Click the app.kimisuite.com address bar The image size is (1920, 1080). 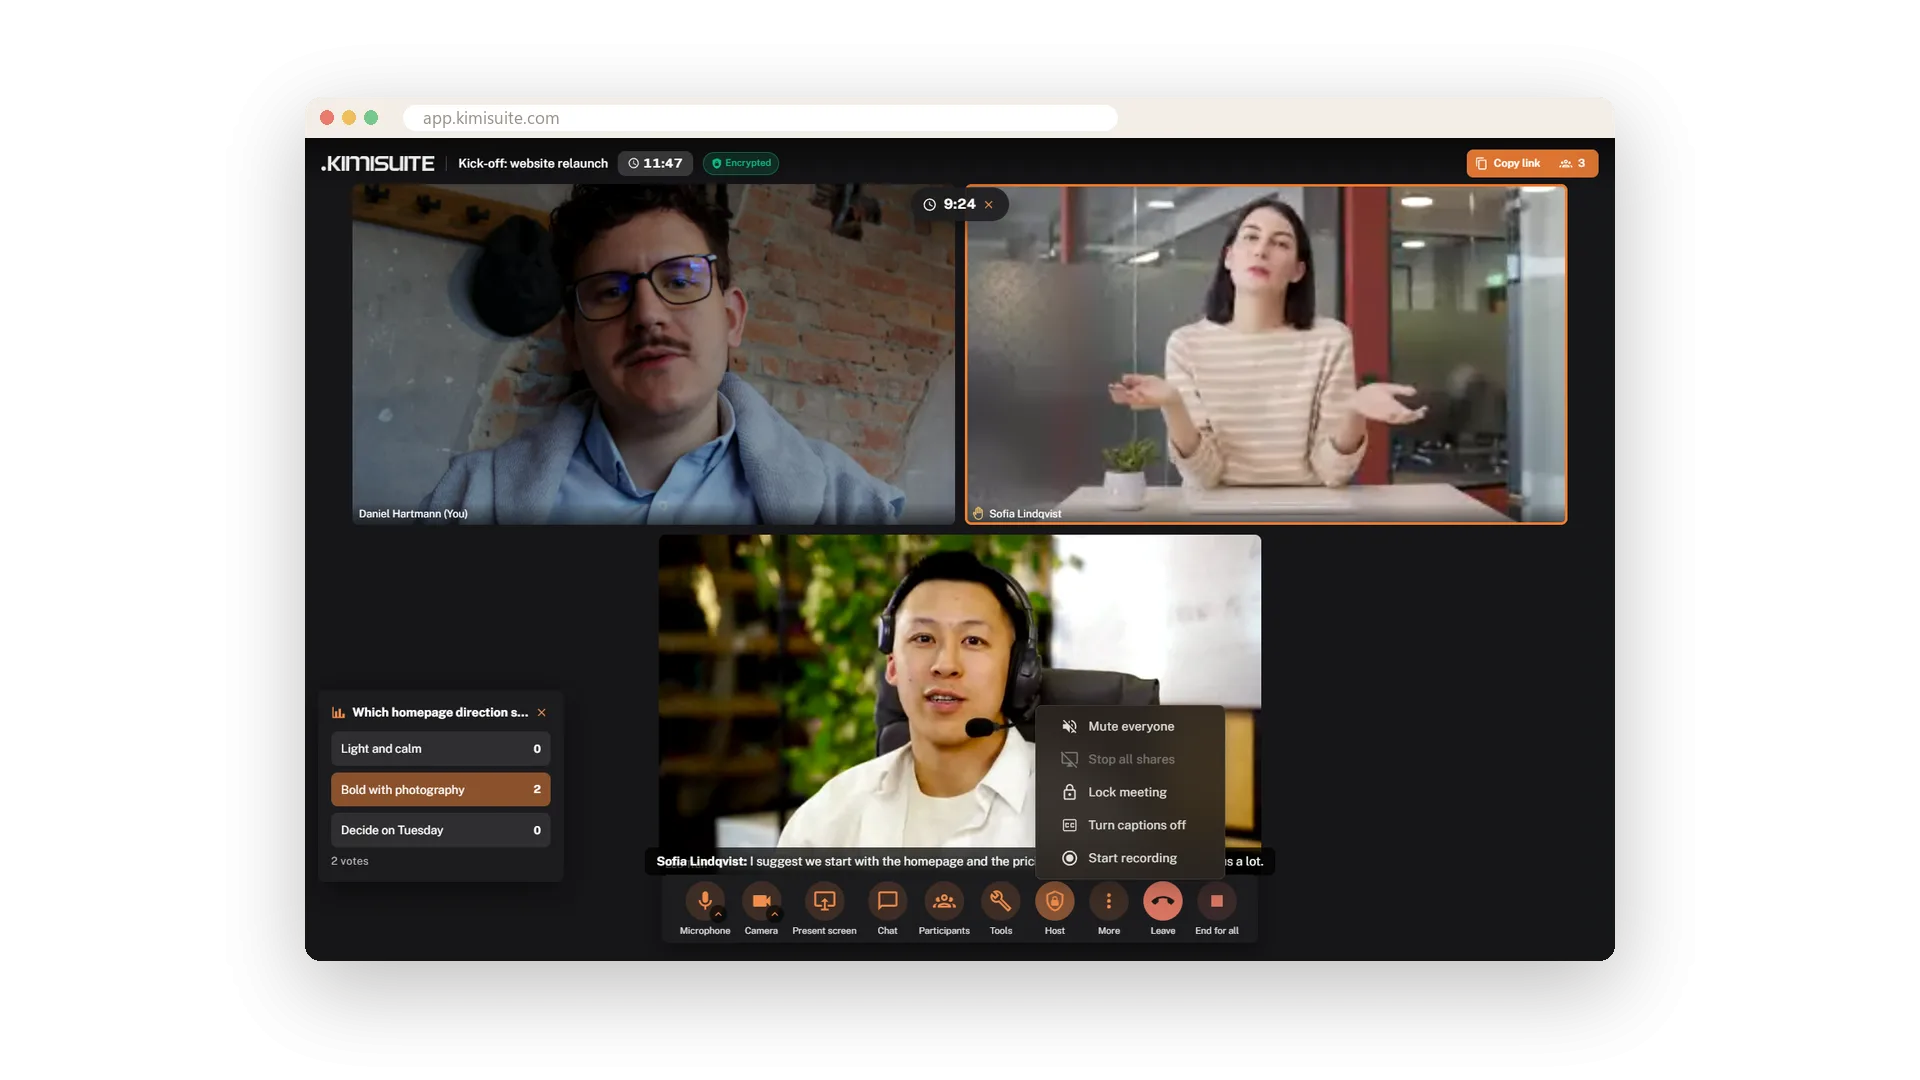760,118
